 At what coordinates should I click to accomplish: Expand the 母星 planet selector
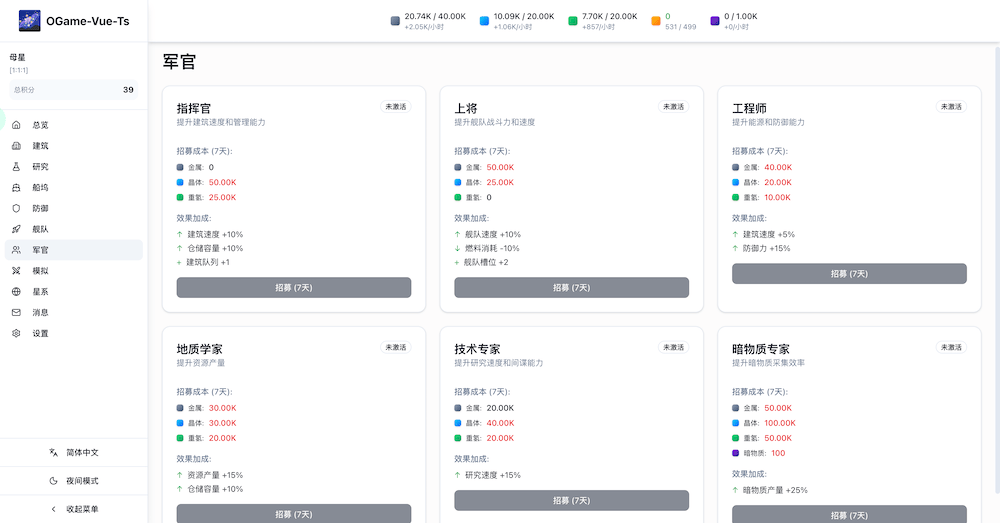tap(73, 63)
